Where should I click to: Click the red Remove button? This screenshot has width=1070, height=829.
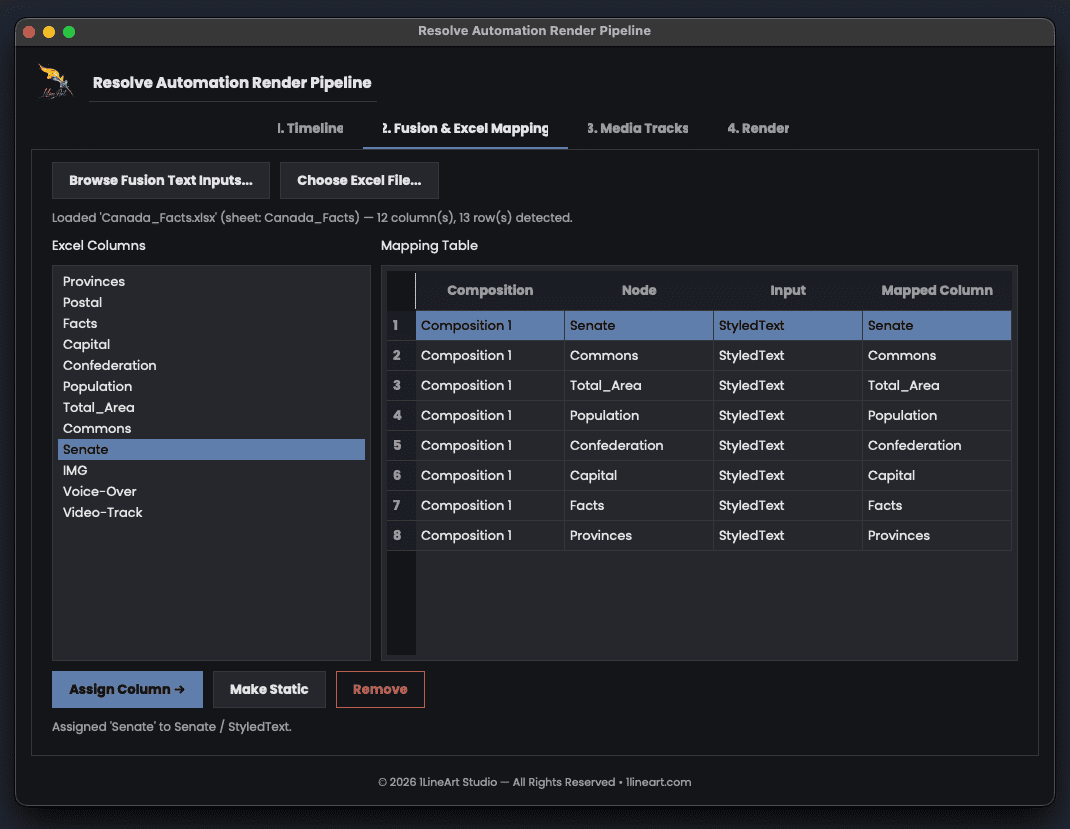click(380, 689)
